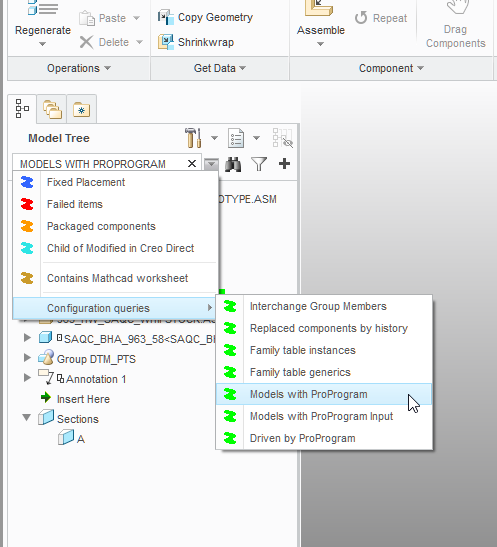The height and width of the screenshot is (547, 497).
Task: Open dropdown arrow beside settings hammer icon
Action: (214, 138)
